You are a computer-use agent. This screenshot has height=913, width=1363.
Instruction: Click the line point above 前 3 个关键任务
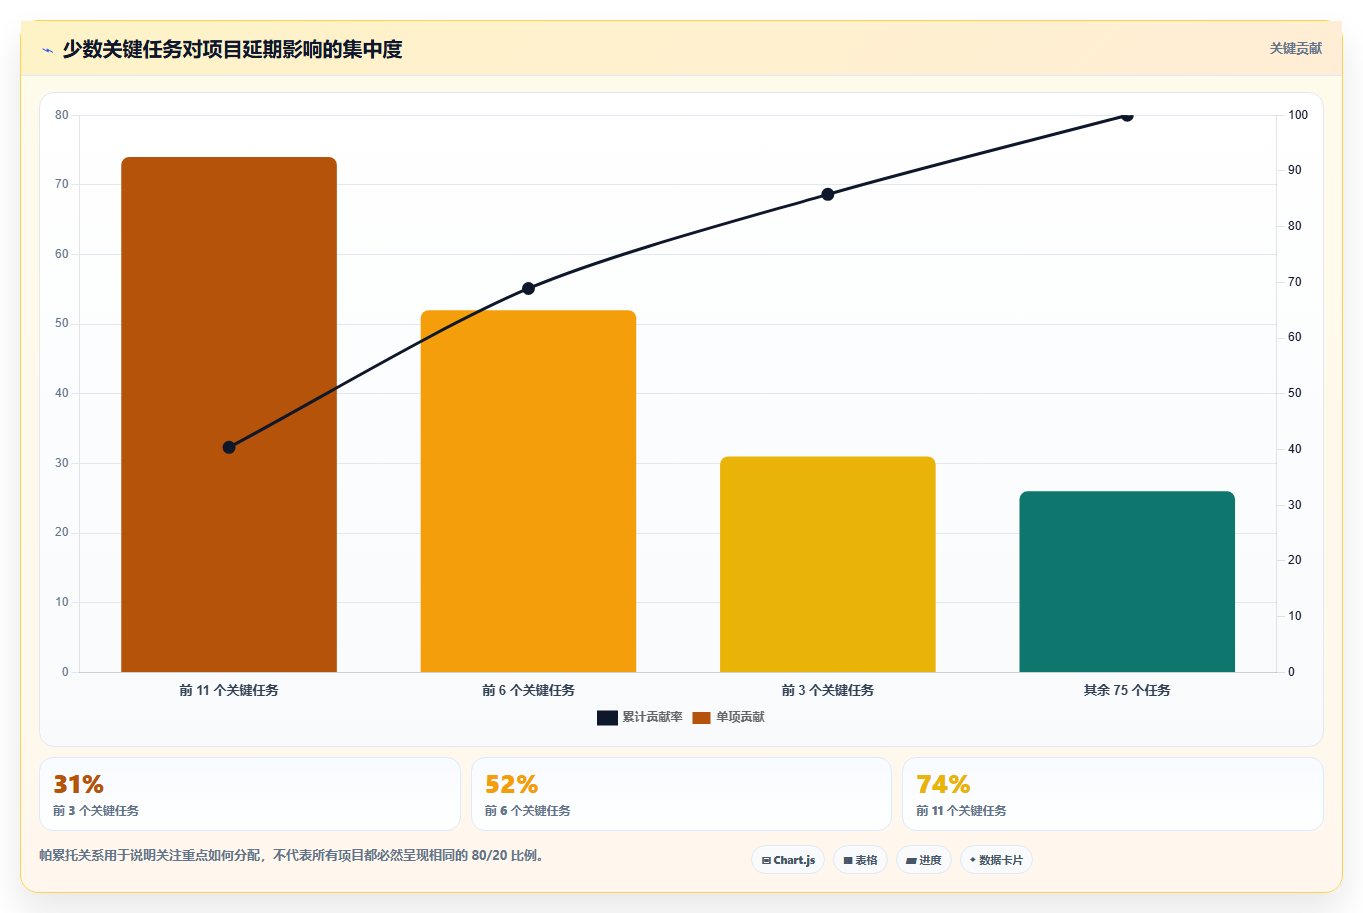pos(828,194)
